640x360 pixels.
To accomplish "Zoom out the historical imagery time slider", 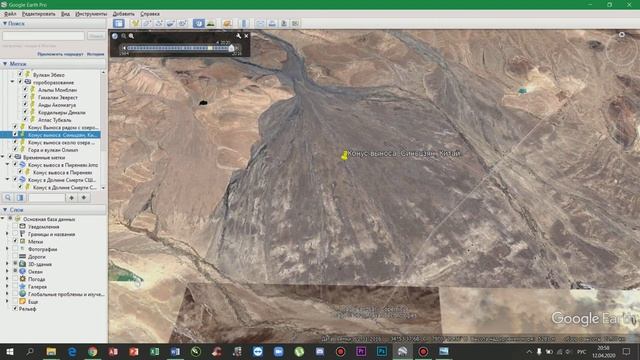I will pos(124,36).
